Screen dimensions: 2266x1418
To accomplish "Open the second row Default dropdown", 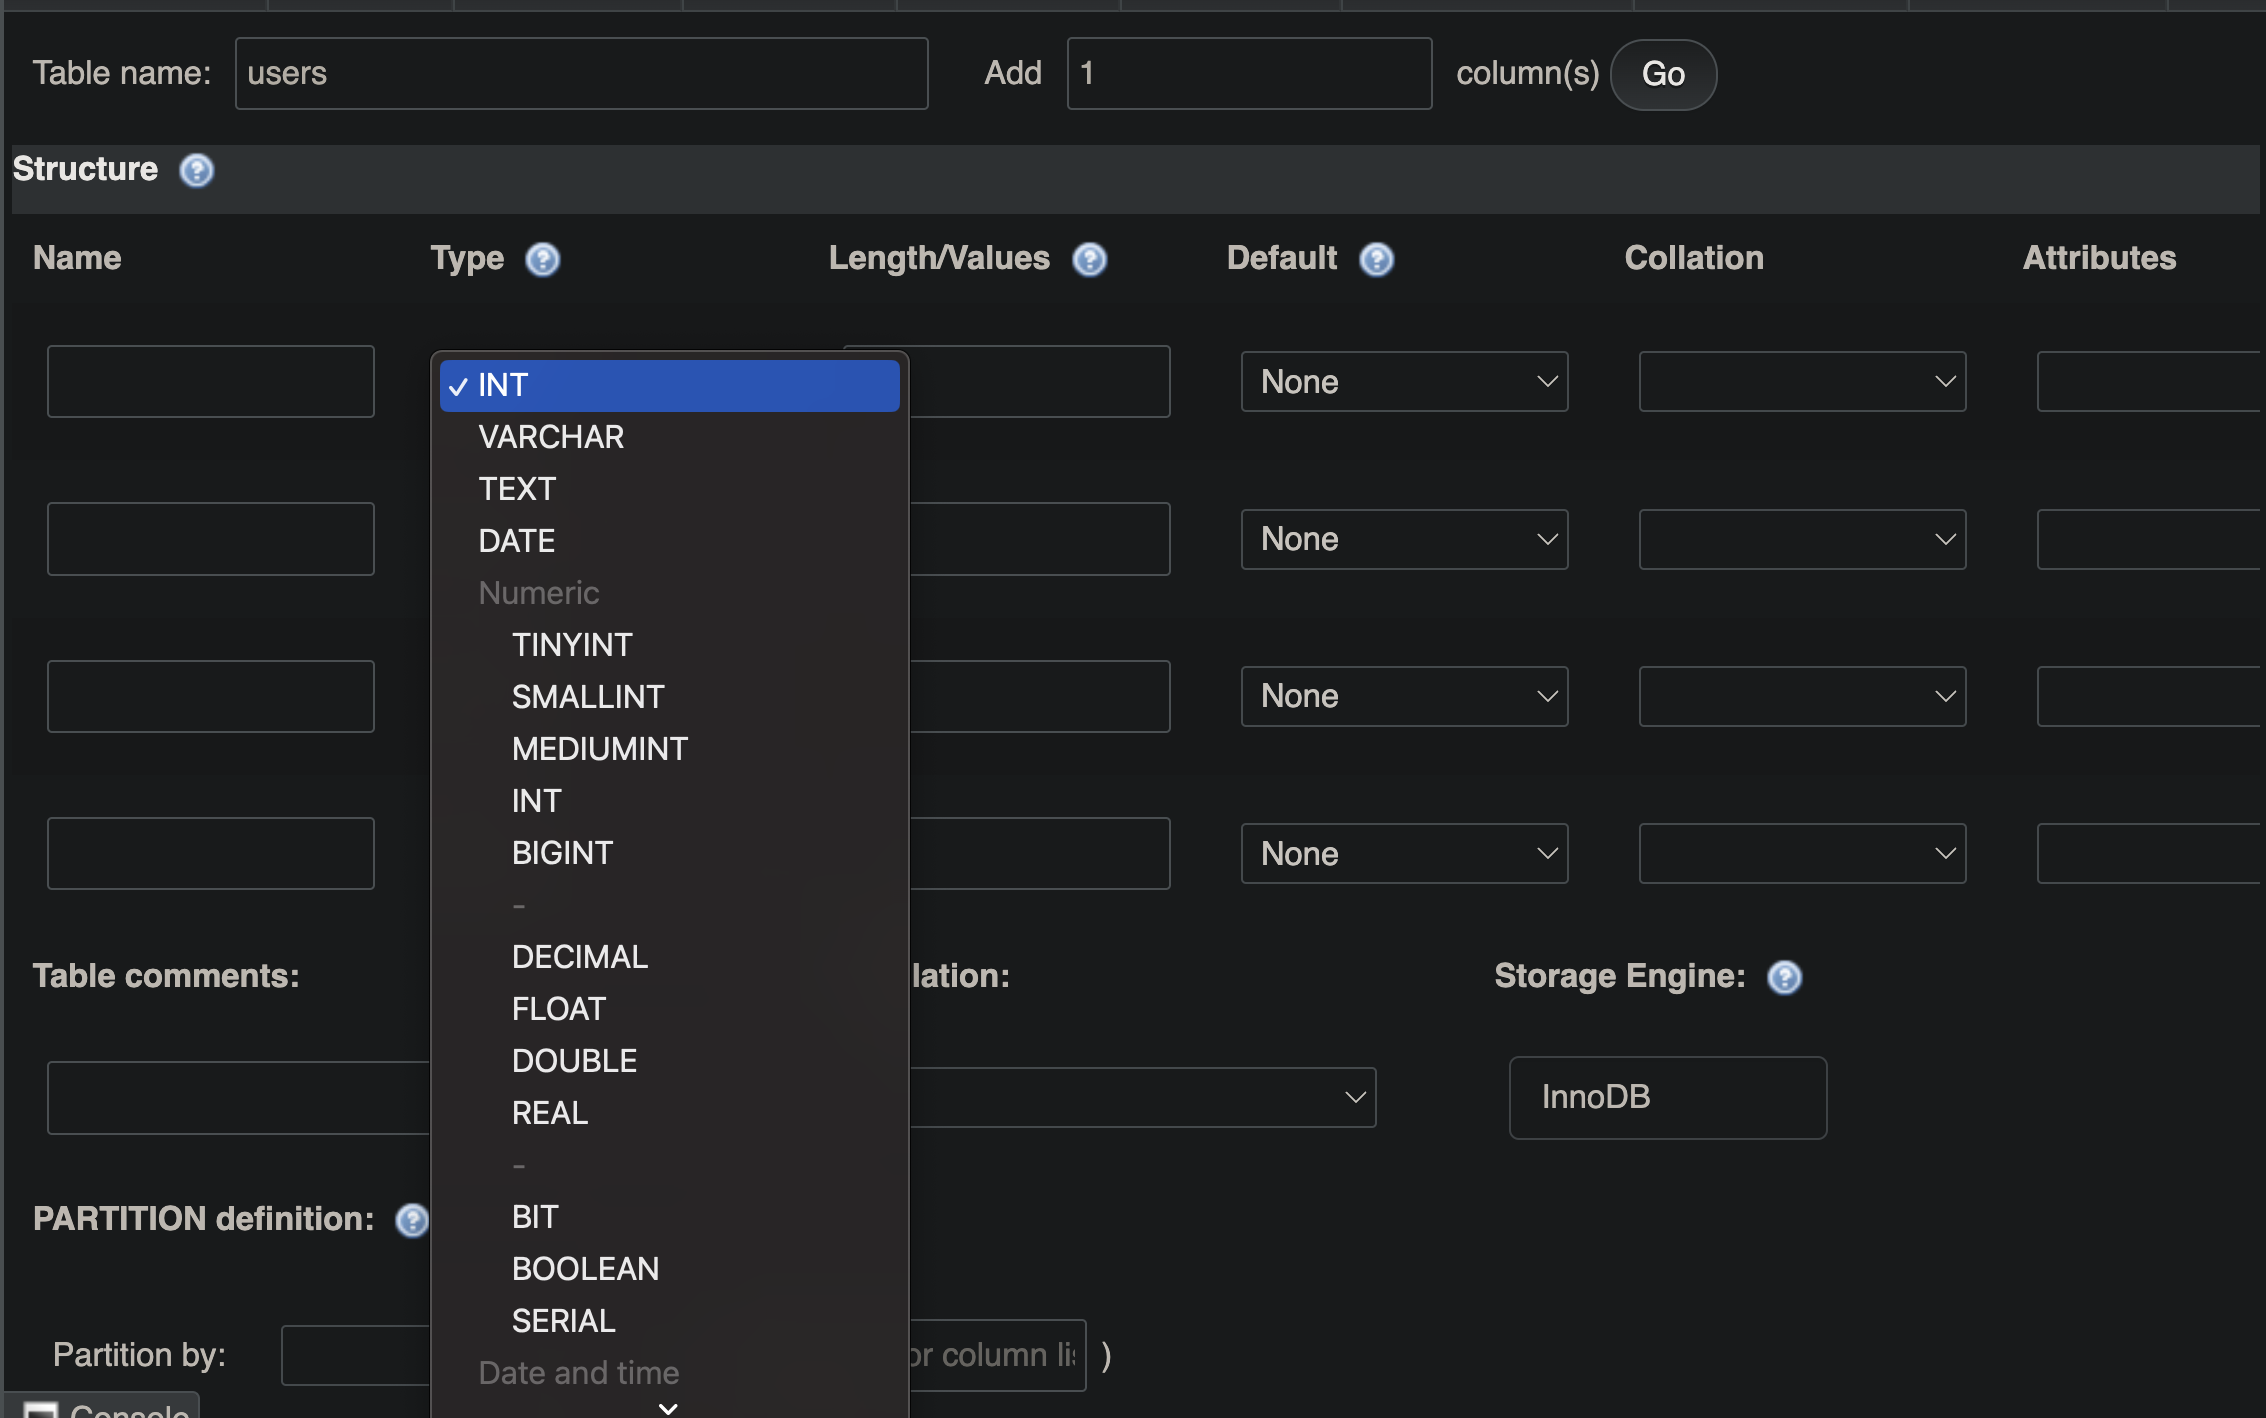I will pos(1404,539).
